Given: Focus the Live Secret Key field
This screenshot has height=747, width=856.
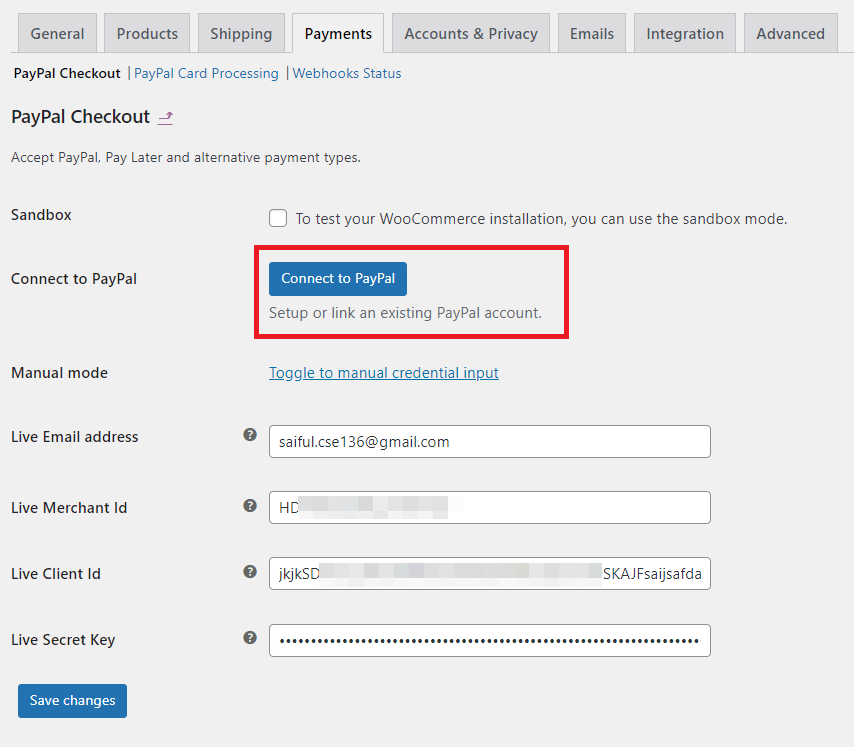Looking at the screenshot, I should click(x=490, y=640).
